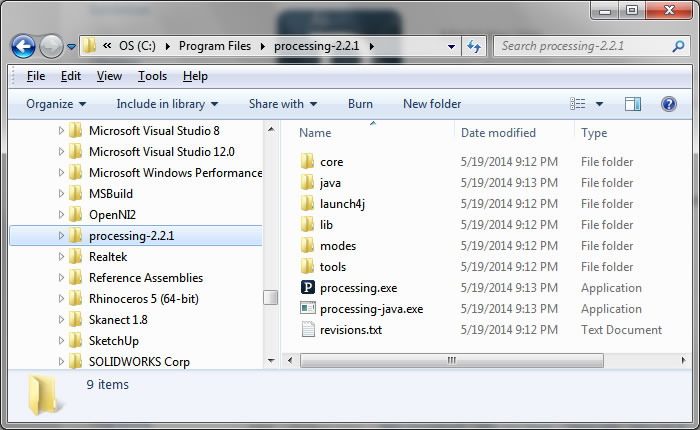The width and height of the screenshot is (700, 430).
Task: Click the Burn button
Action: 360,104
